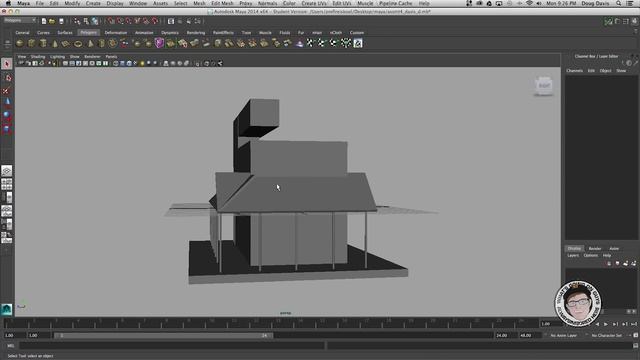640x360 pixels.
Task: Click the Open Scene folder icon
Action: 52,21
